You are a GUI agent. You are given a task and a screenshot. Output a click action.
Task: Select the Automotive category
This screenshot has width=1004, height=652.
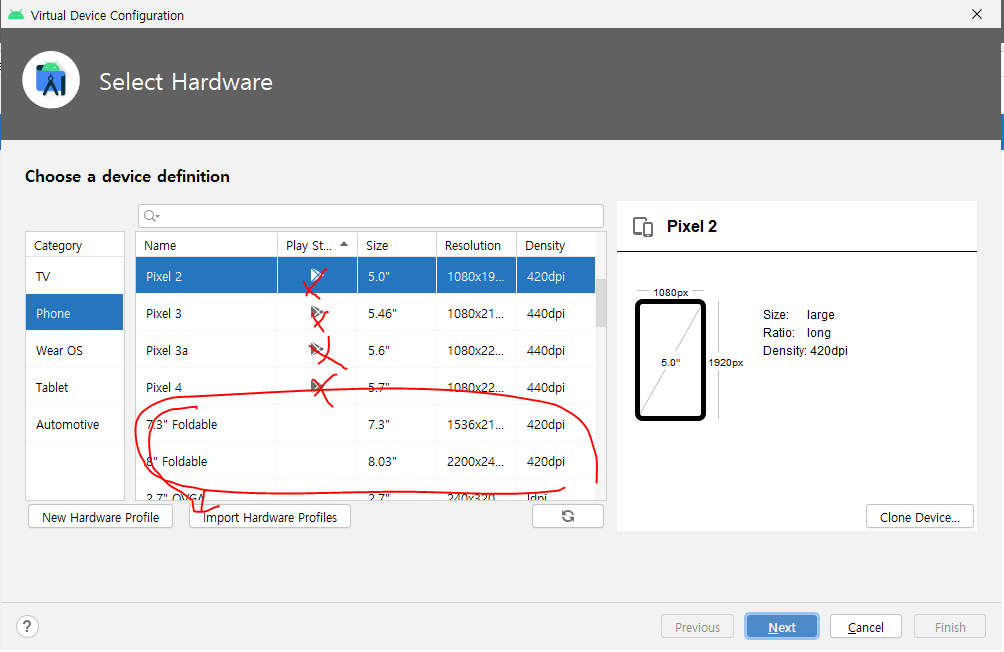(75, 424)
